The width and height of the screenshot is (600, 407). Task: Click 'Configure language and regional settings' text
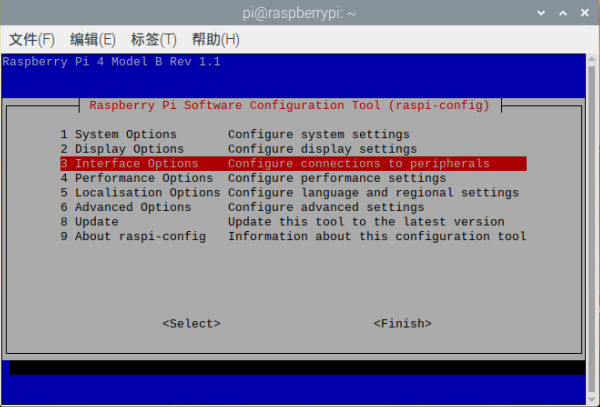[373, 192]
